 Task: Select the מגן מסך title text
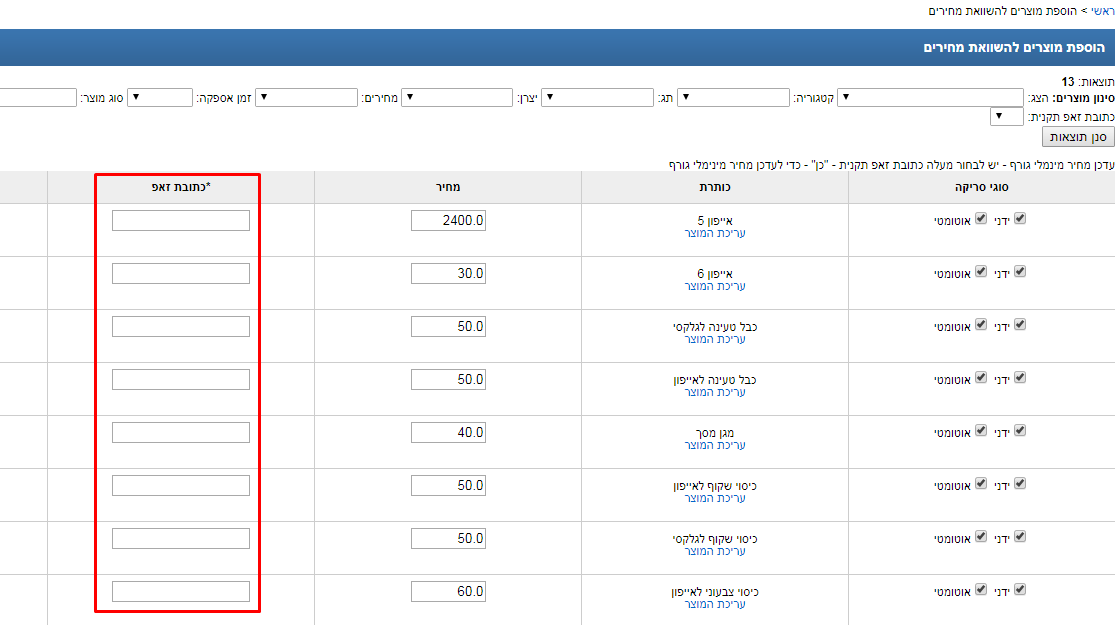coord(715,433)
